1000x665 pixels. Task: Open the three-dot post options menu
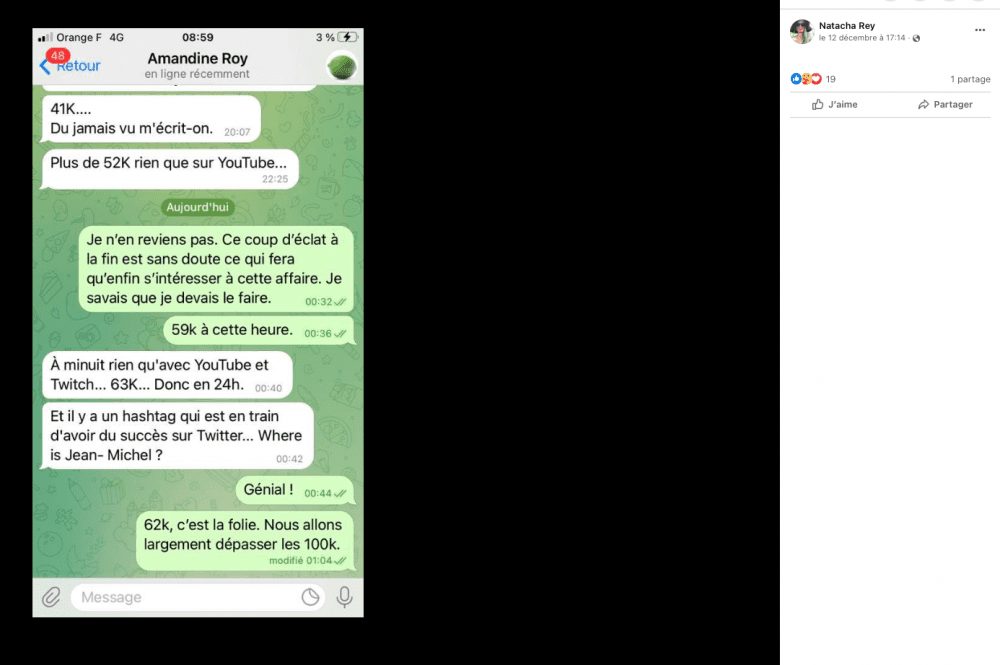click(980, 30)
